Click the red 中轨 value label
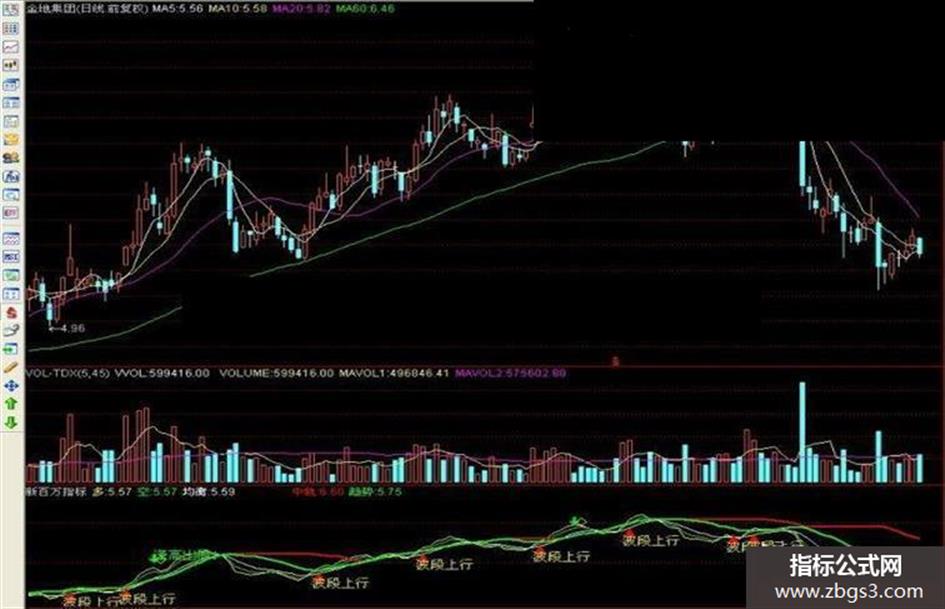Image resolution: width=945 pixels, height=609 pixels. coord(318,492)
